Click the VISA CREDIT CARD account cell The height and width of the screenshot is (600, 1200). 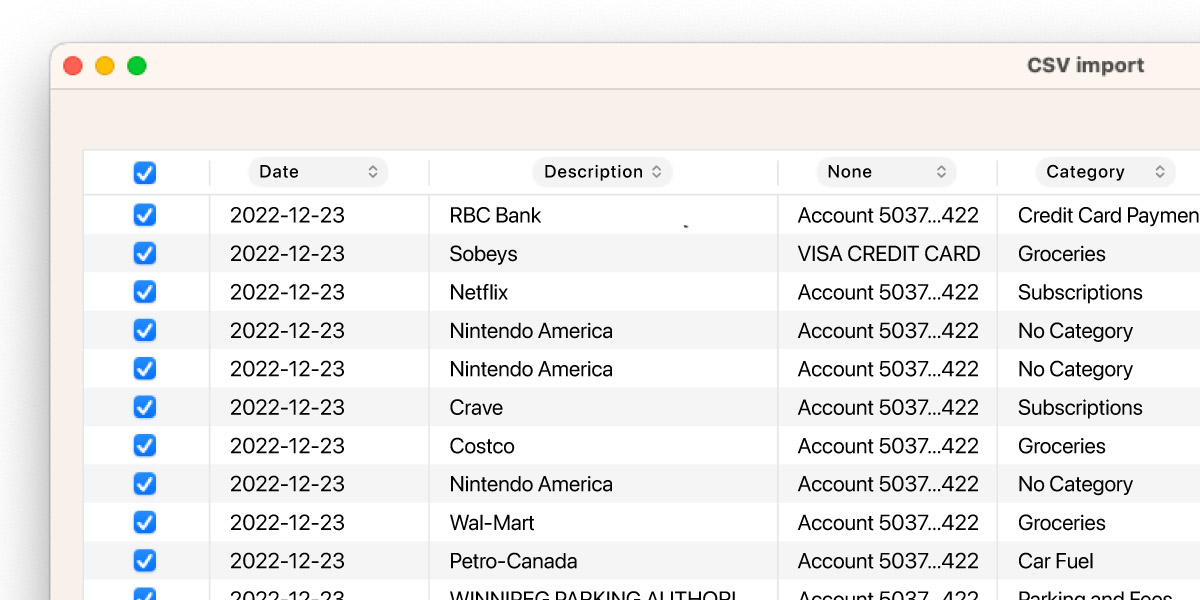point(889,254)
